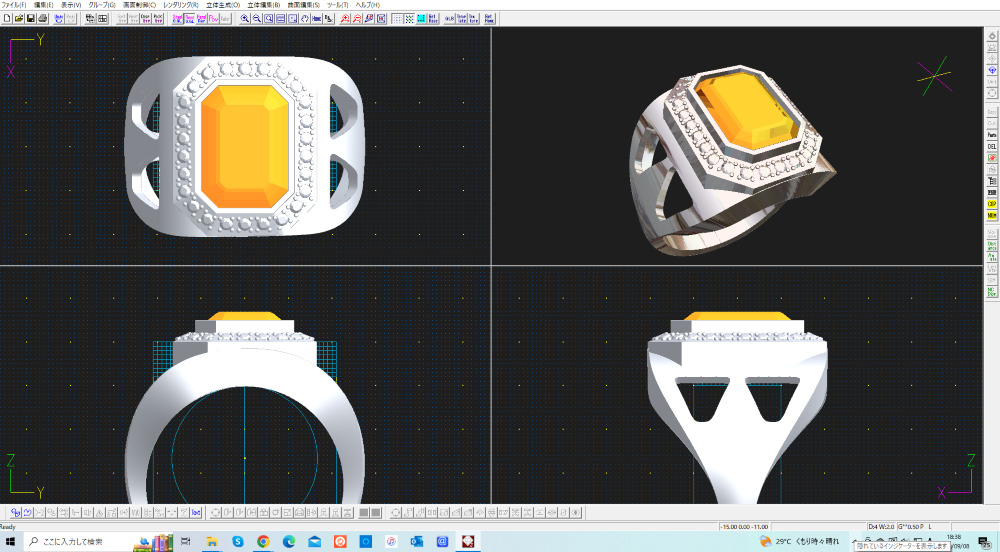Click the Print icon in the toolbar
Image resolution: width=1000 pixels, height=552 pixels.
[x=43, y=19]
